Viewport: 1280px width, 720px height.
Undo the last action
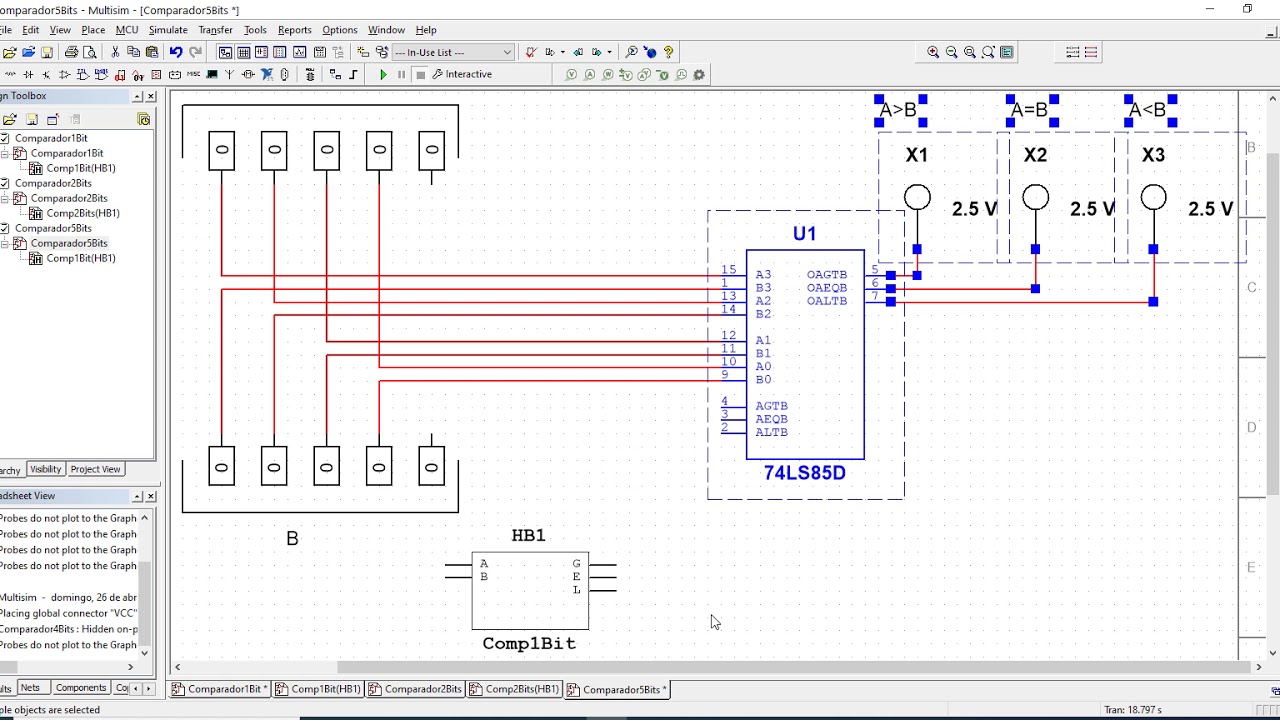pyautogui.click(x=176, y=52)
